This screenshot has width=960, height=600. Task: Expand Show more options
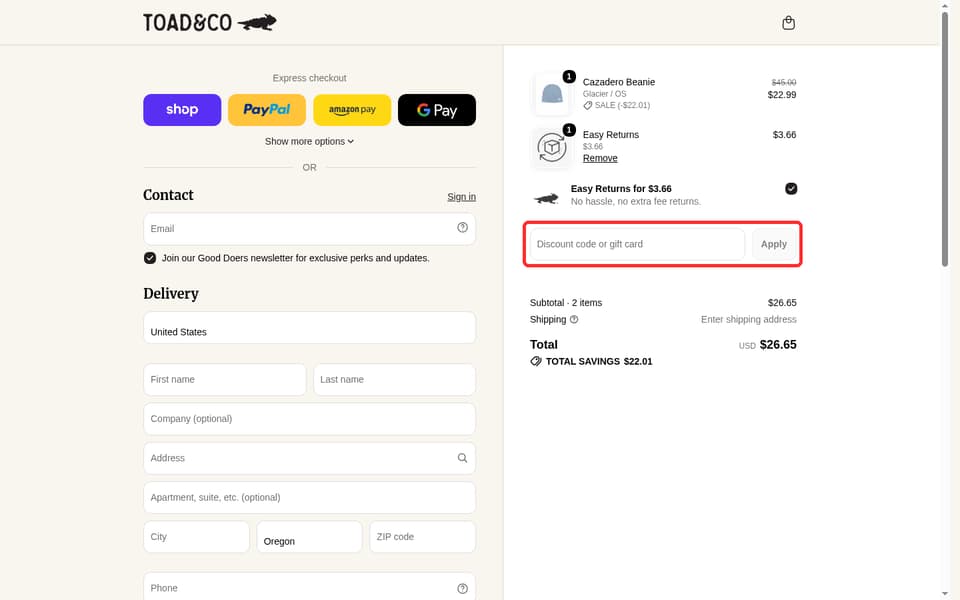point(309,141)
